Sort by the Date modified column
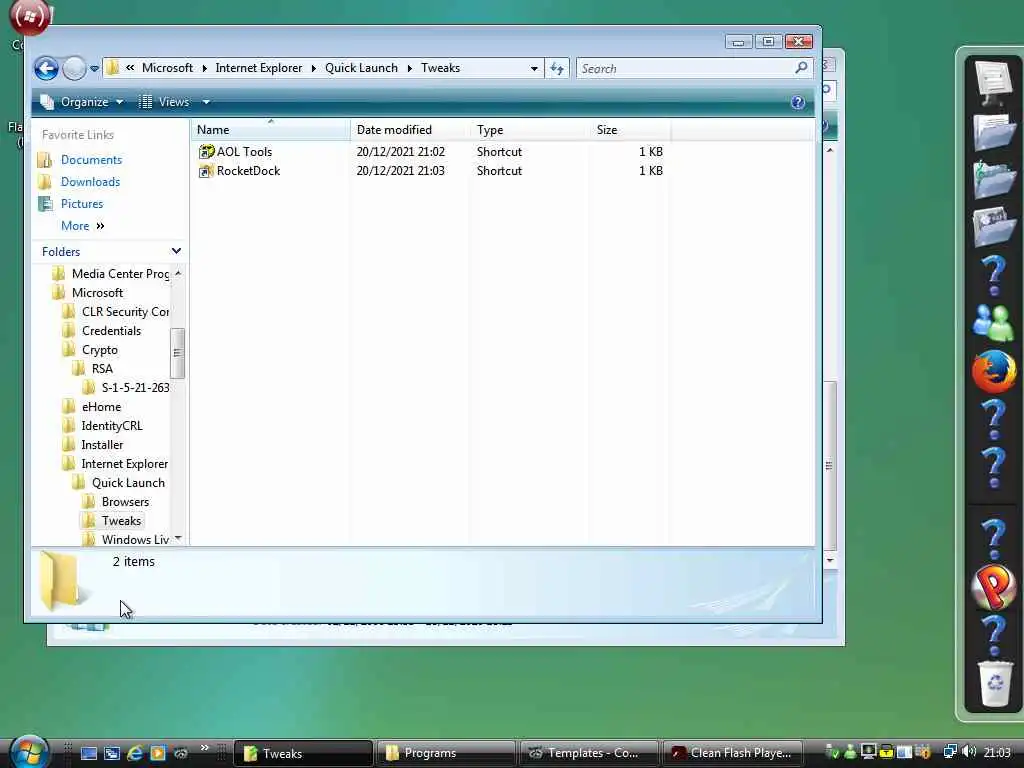The height and width of the screenshot is (768, 1024). click(410, 129)
